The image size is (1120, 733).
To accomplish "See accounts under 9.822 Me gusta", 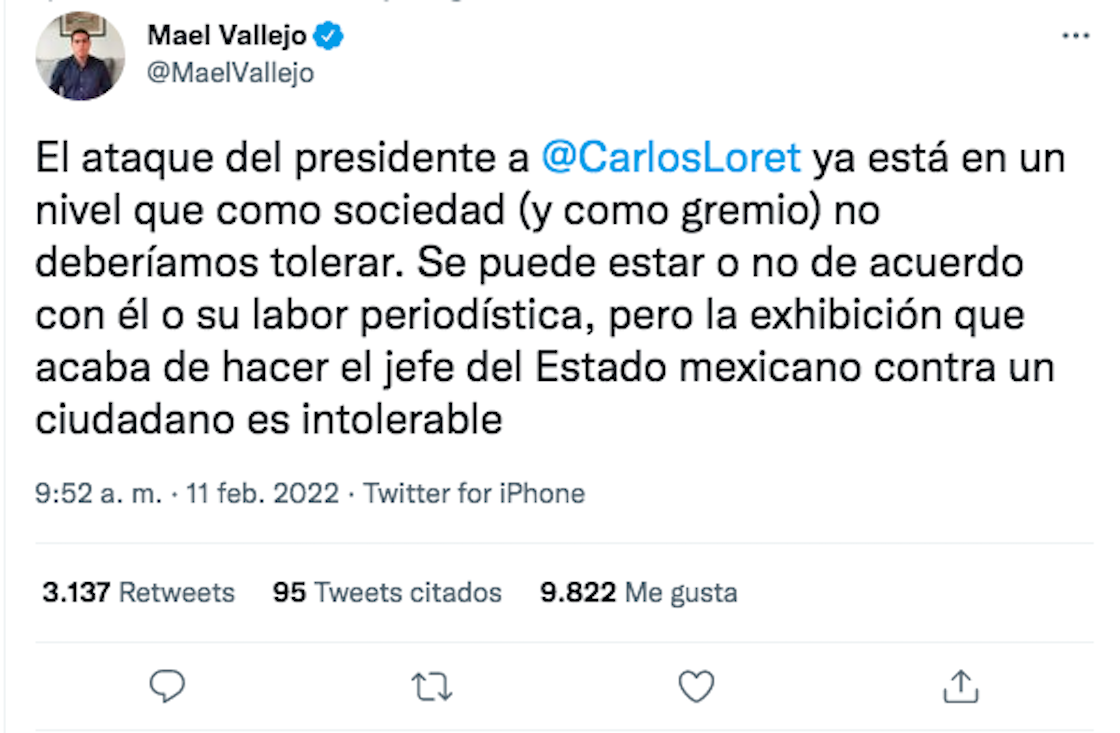I will point(638,592).
